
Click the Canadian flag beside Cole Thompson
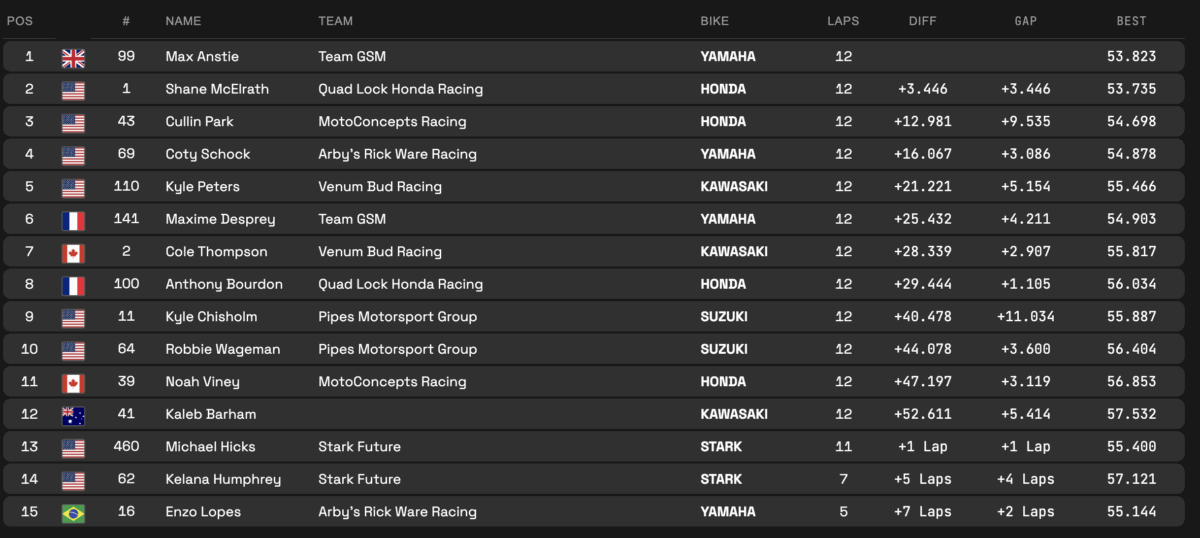pyautogui.click(x=73, y=252)
